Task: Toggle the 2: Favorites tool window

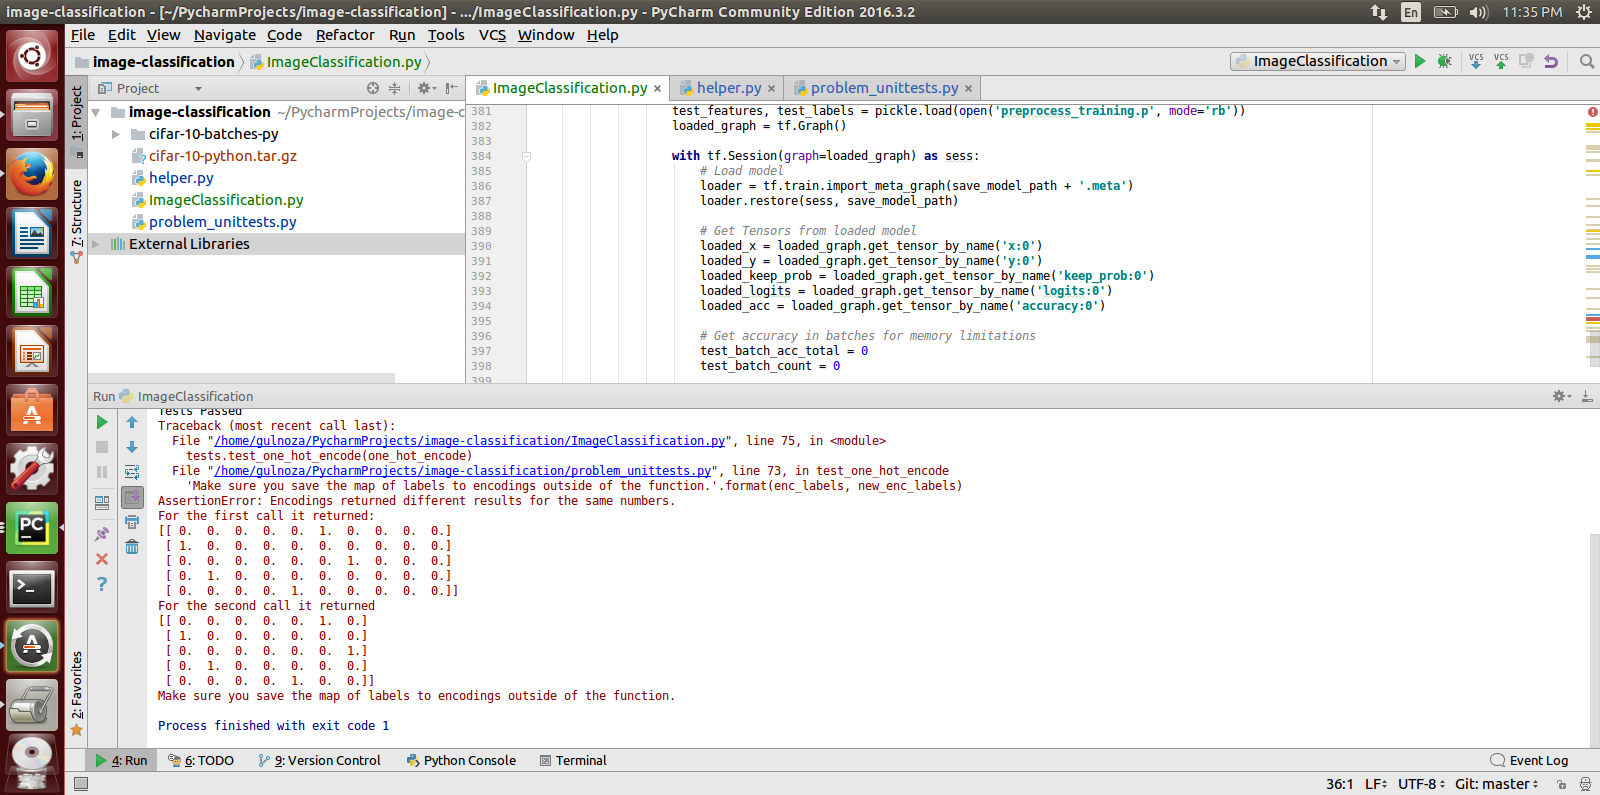Action: coord(77,694)
